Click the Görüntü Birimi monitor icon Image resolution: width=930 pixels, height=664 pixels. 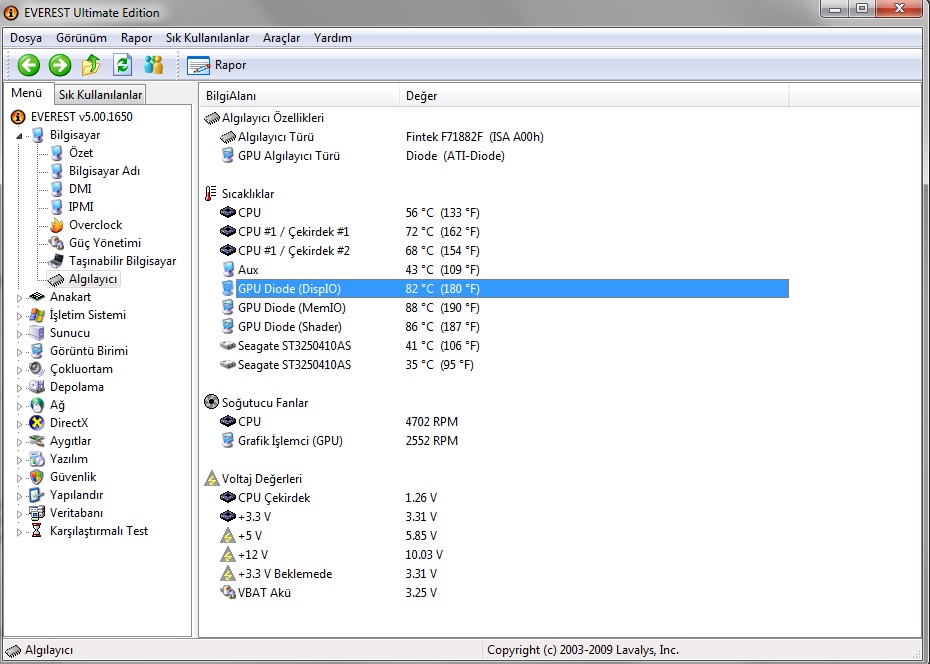point(37,351)
